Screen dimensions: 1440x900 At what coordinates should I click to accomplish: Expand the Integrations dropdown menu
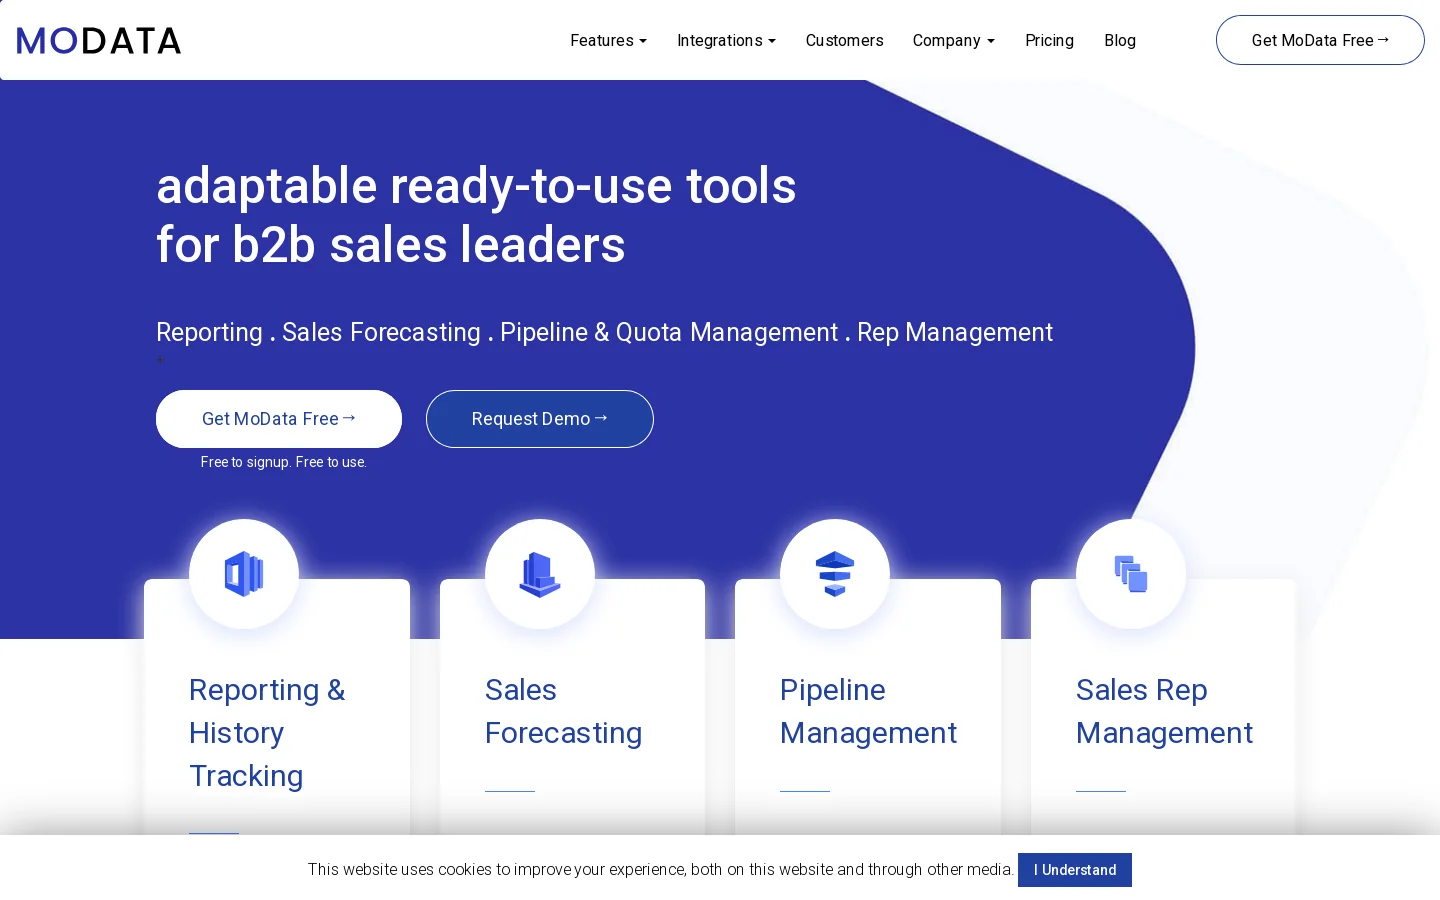point(726,41)
